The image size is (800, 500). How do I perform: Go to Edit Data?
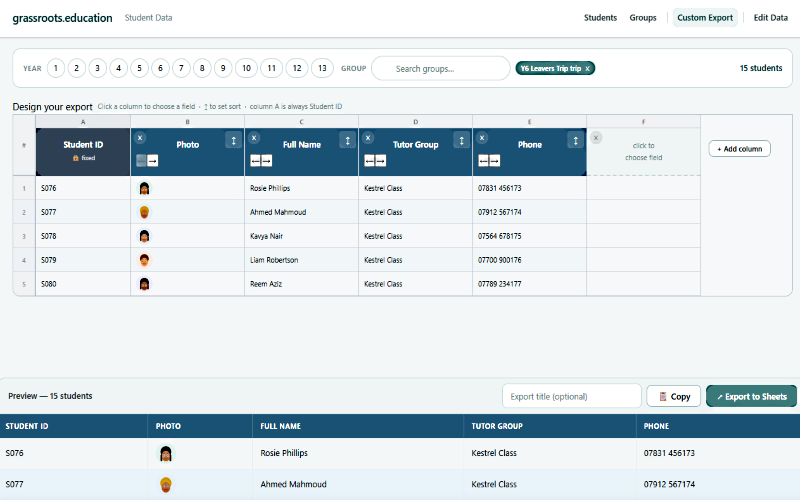[770, 18]
